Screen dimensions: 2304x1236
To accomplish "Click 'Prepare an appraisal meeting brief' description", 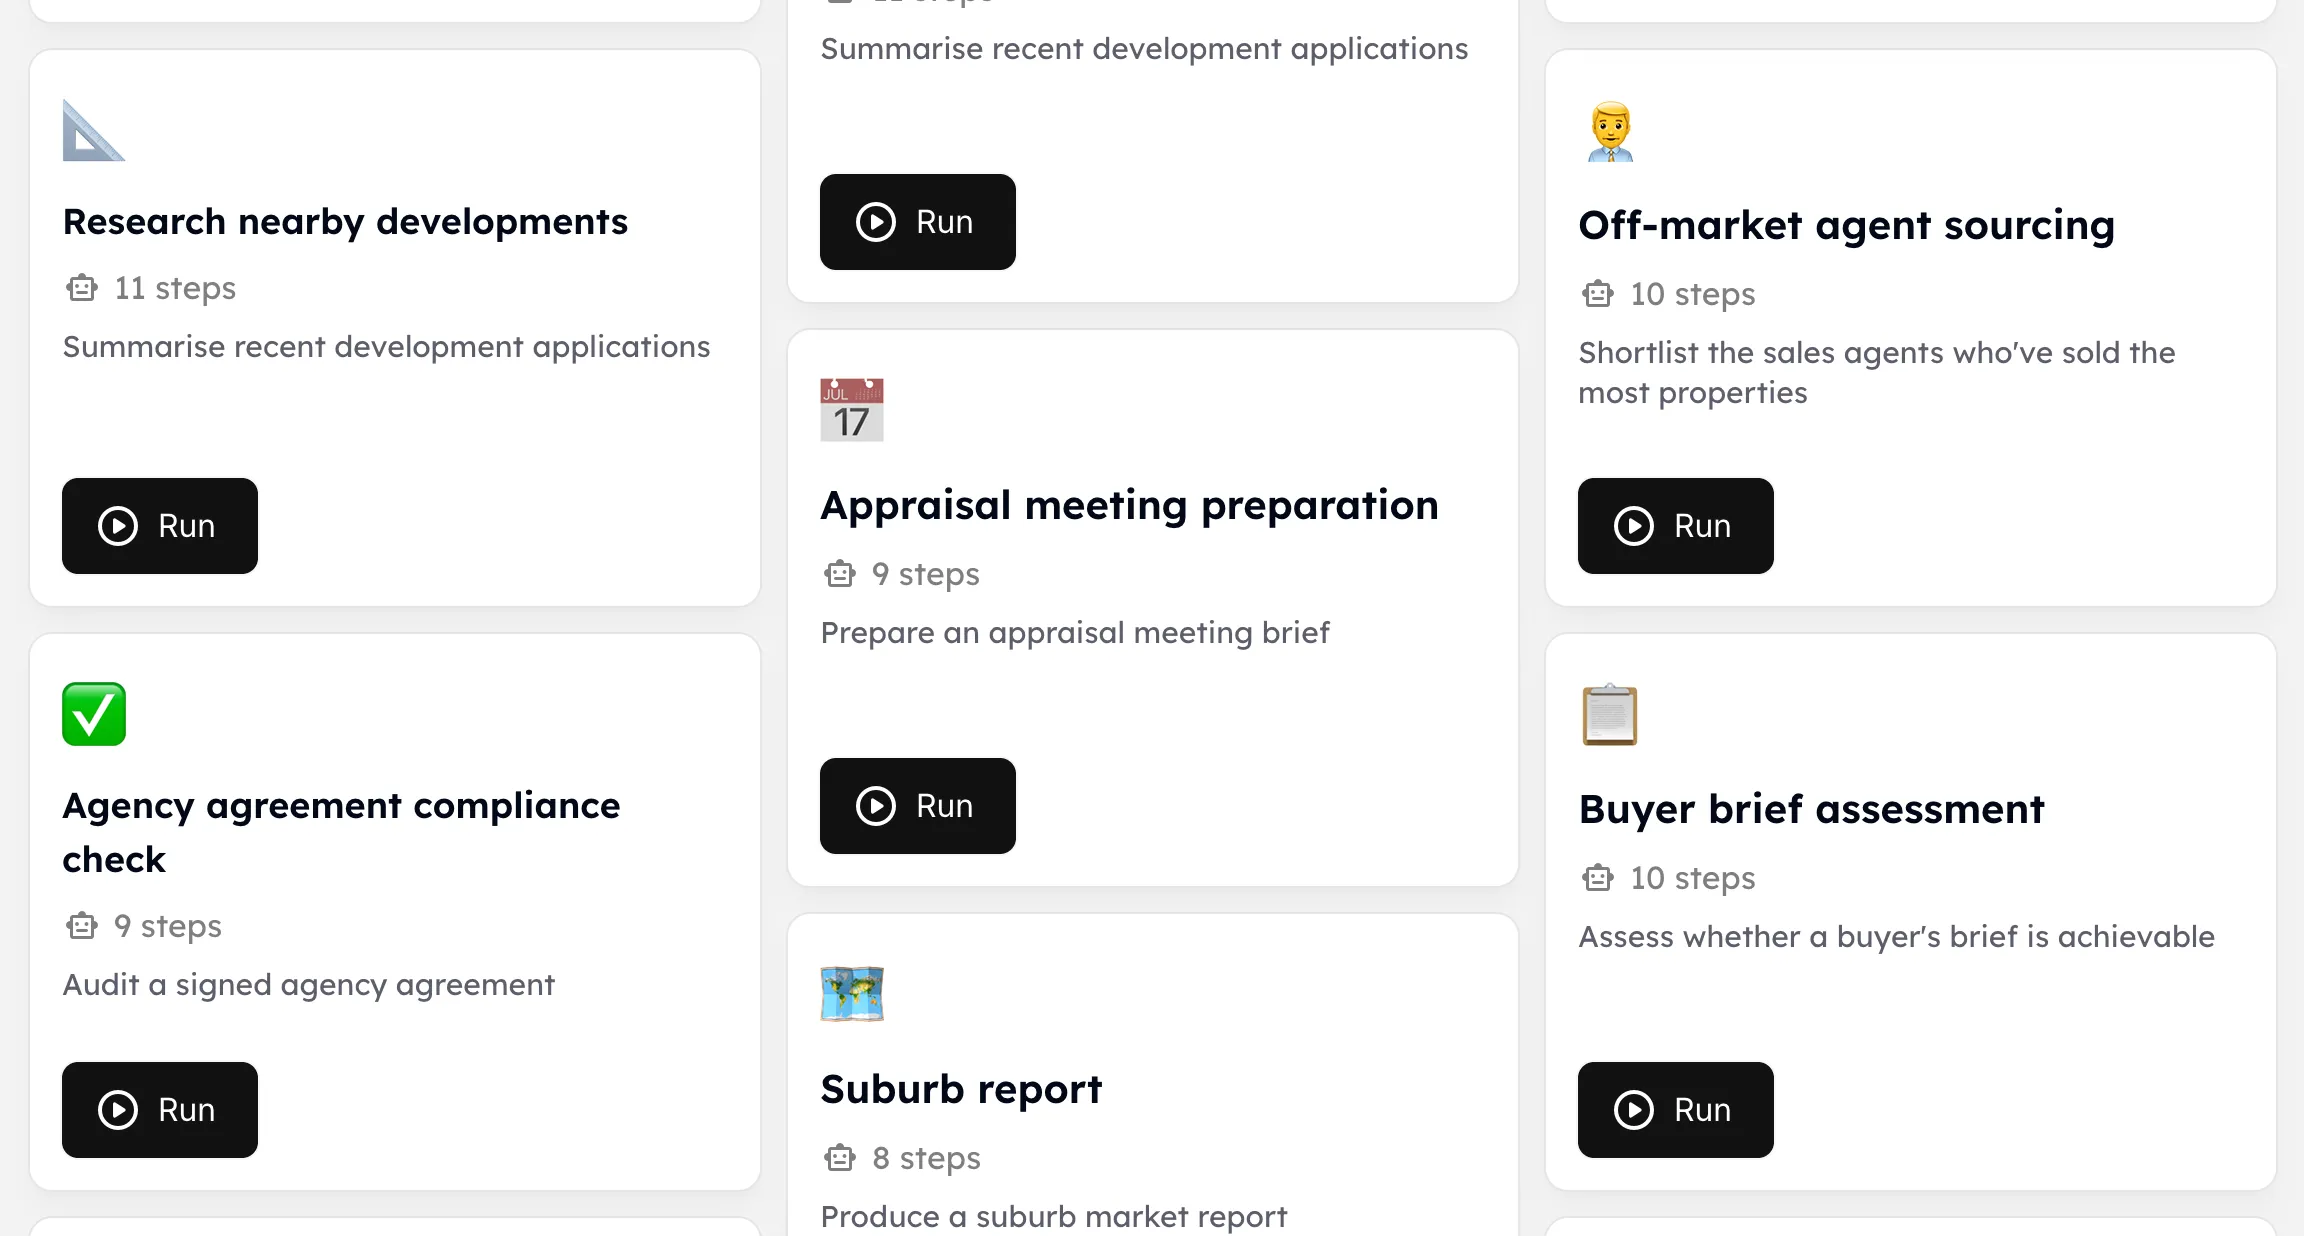I will (x=1075, y=633).
